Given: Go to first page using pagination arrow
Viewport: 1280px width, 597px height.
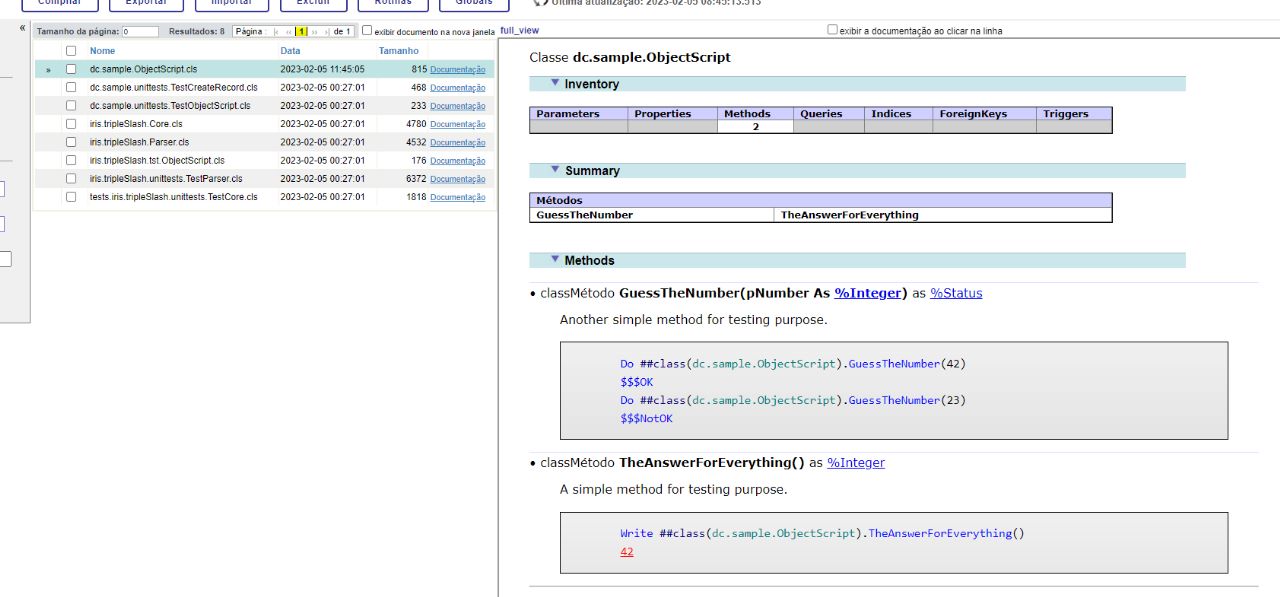Looking at the screenshot, I should [276, 32].
